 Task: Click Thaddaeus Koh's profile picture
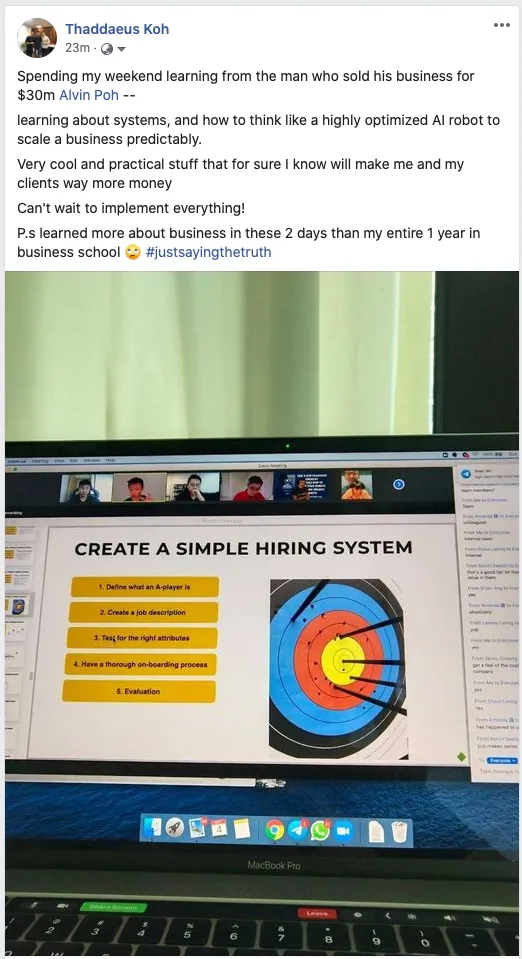coord(37,37)
